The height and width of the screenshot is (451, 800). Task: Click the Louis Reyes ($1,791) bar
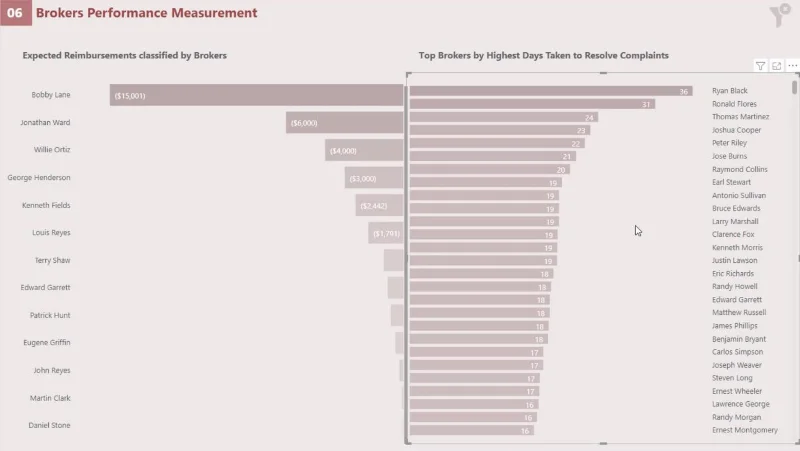point(386,233)
